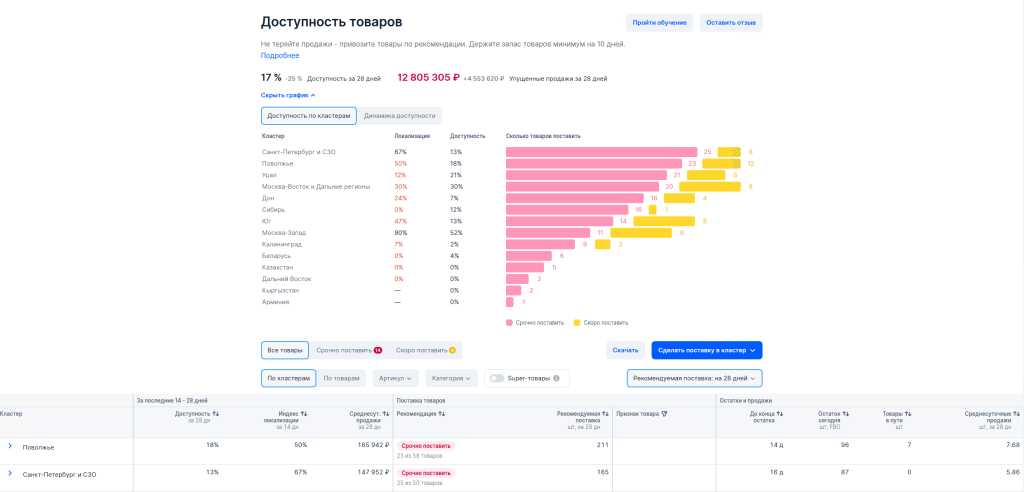Switch table view to По товарам
Image resolution: width=1024 pixels, height=492 pixels.
341,378
